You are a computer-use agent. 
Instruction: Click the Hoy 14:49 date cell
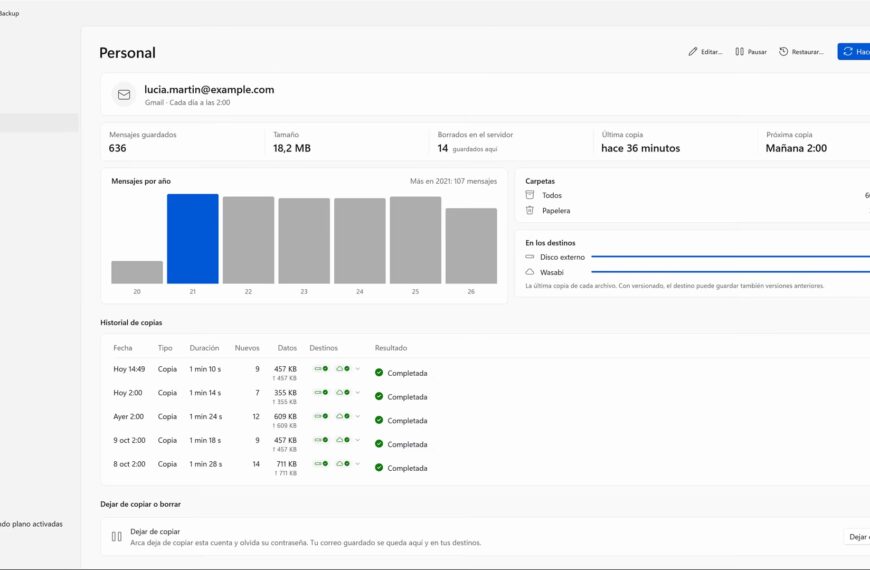tap(129, 369)
